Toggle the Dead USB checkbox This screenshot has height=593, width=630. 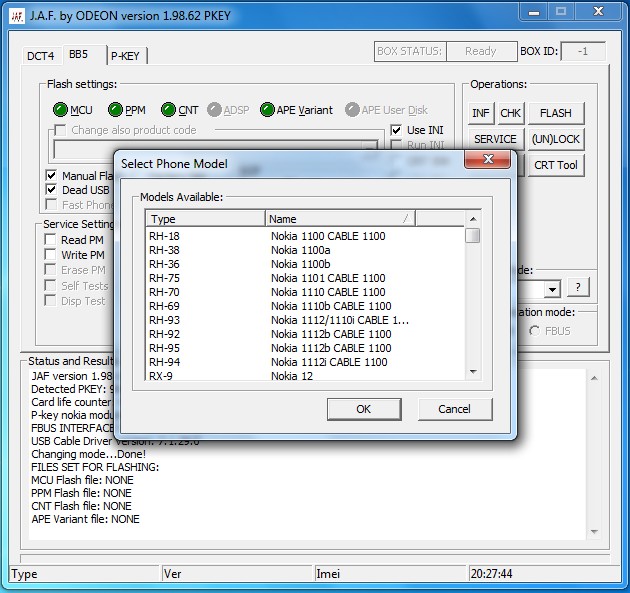(52, 190)
